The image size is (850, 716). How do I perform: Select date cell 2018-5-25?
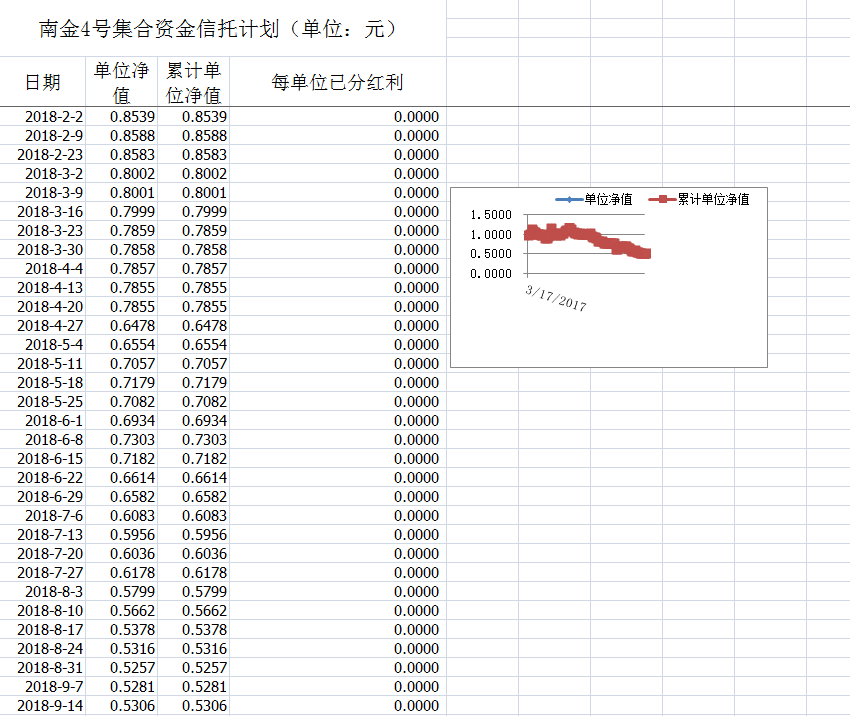tap(42, 401)
